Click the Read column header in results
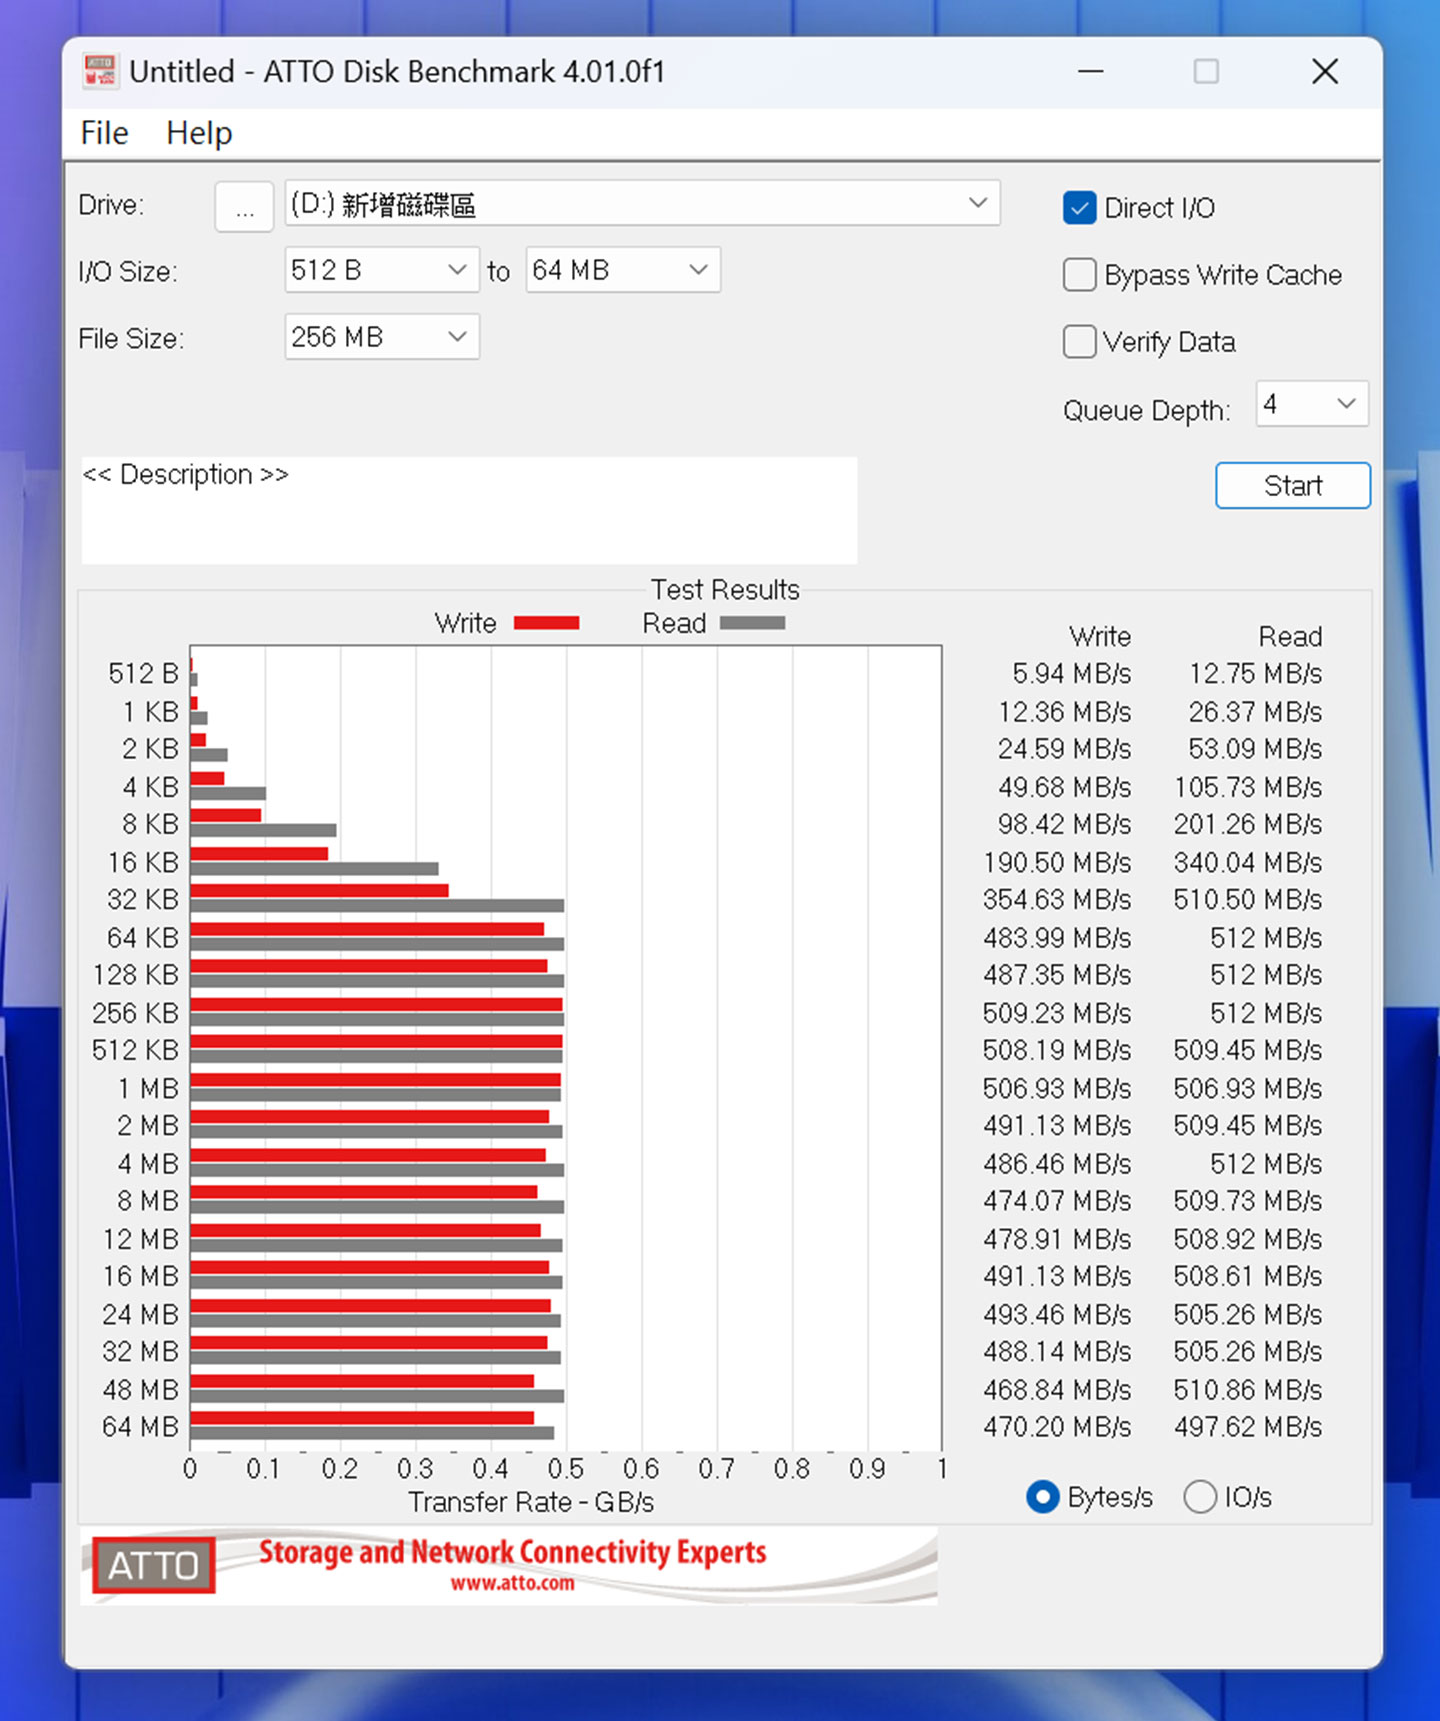The image size is (1440, 1721). pos(1290,637)
